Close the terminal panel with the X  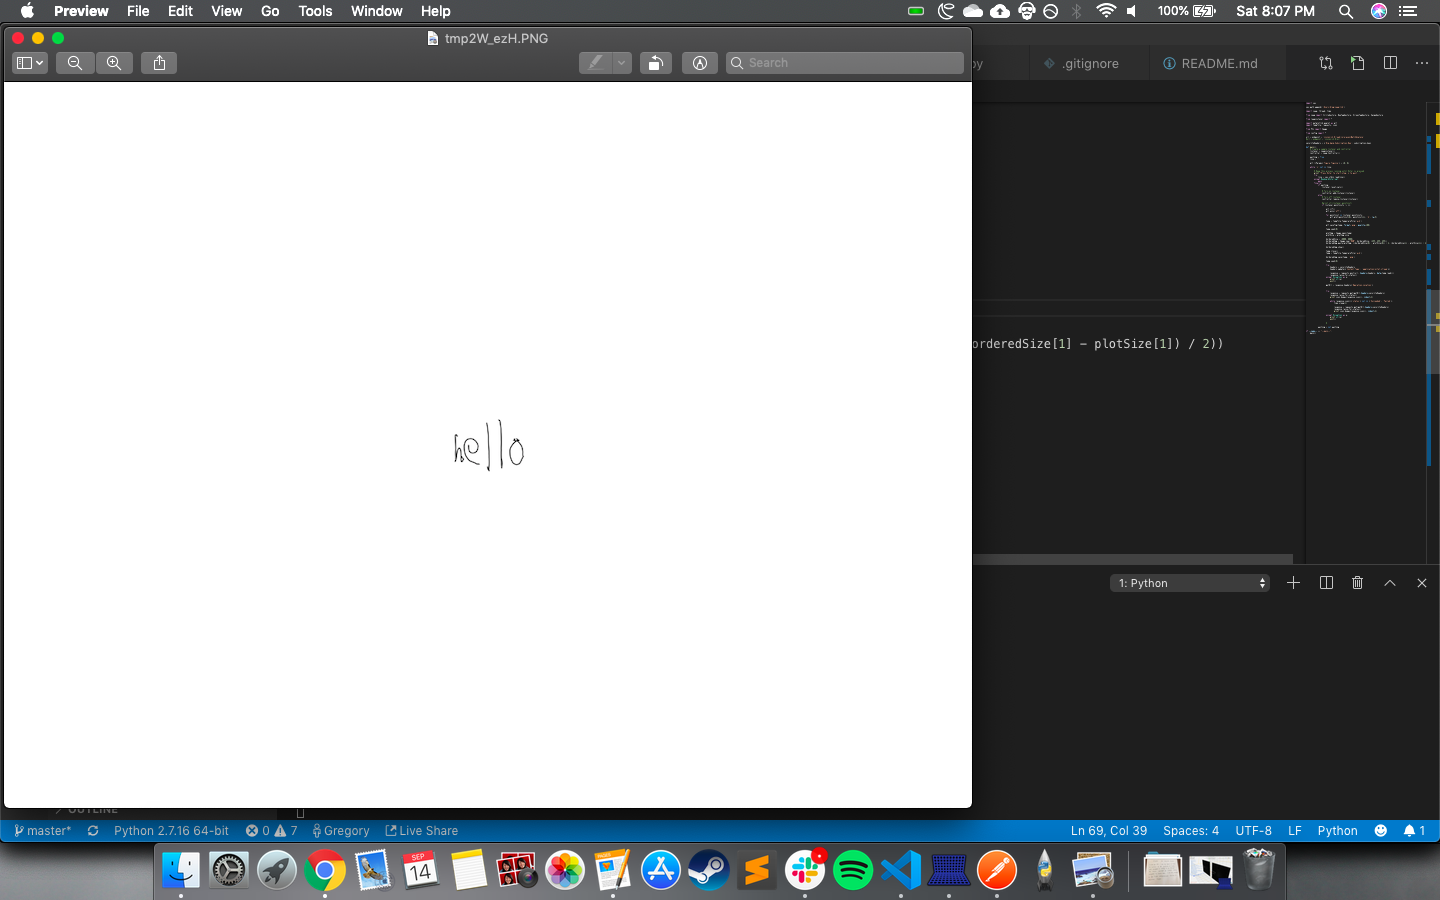pyautogui.click(x=1422, y=583)
